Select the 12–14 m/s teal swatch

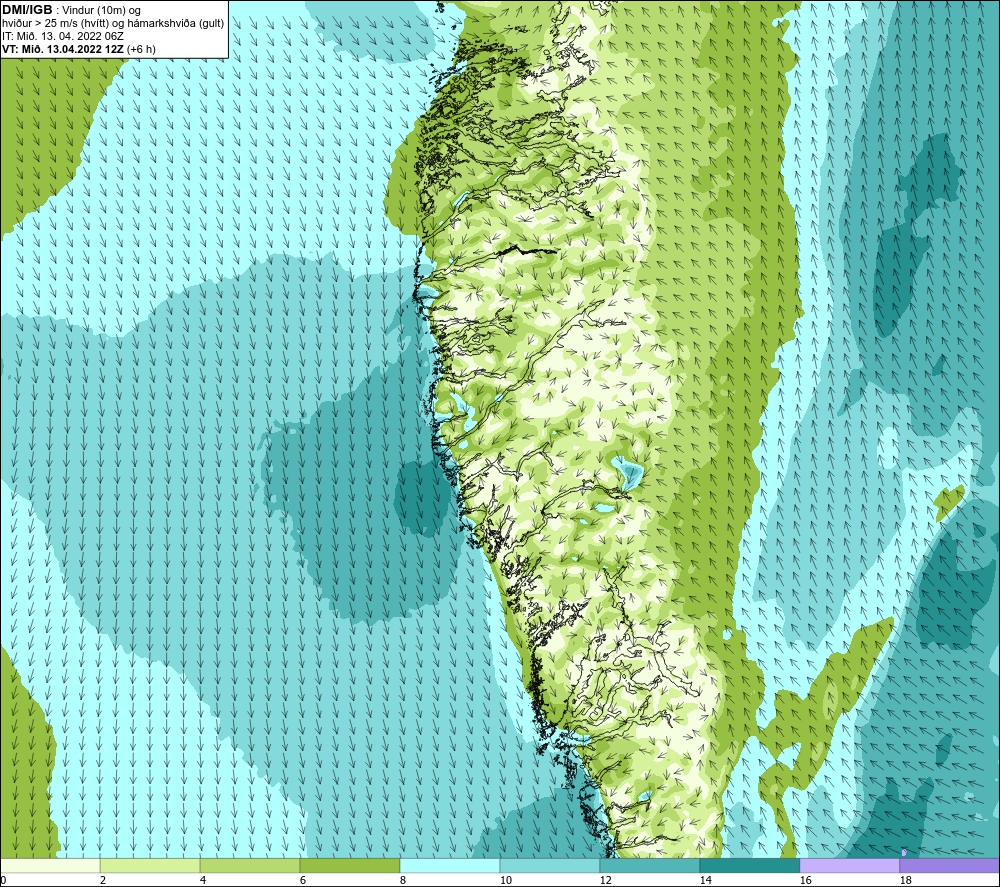click(650, 865)
